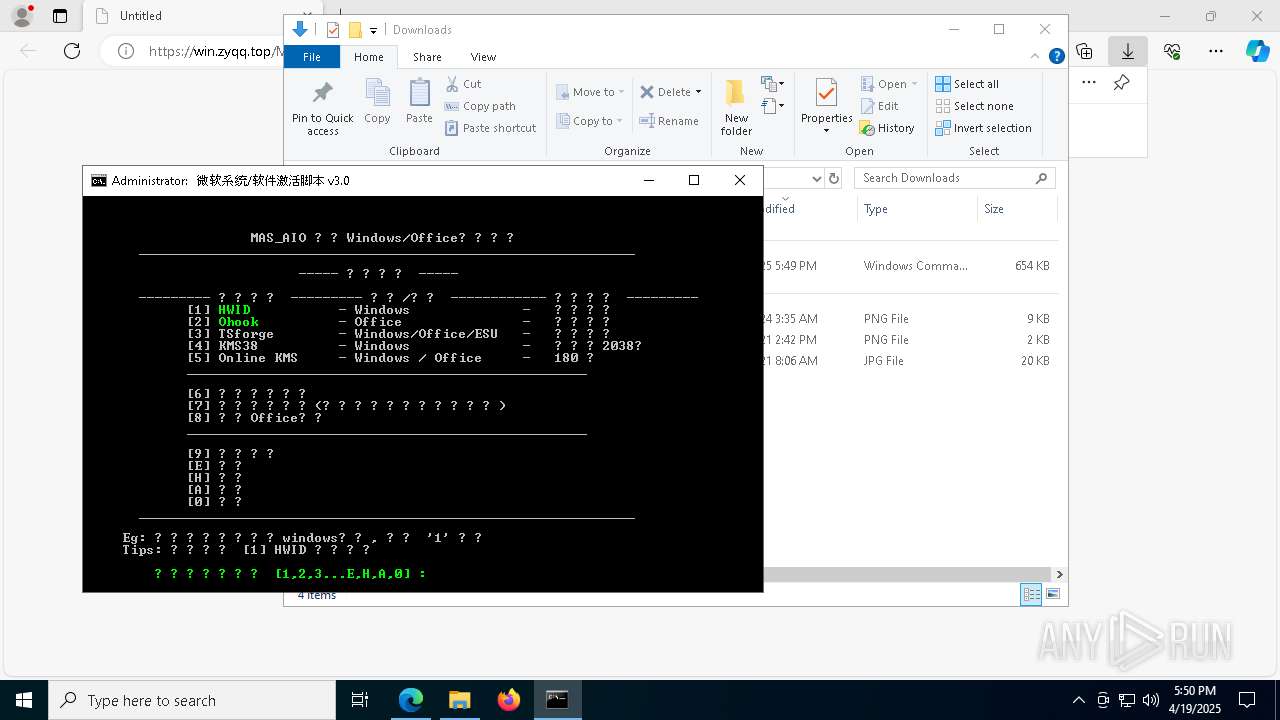Click the command prompt window icon
Viewport: 1280px width, 720px height.
pos(99,181)
